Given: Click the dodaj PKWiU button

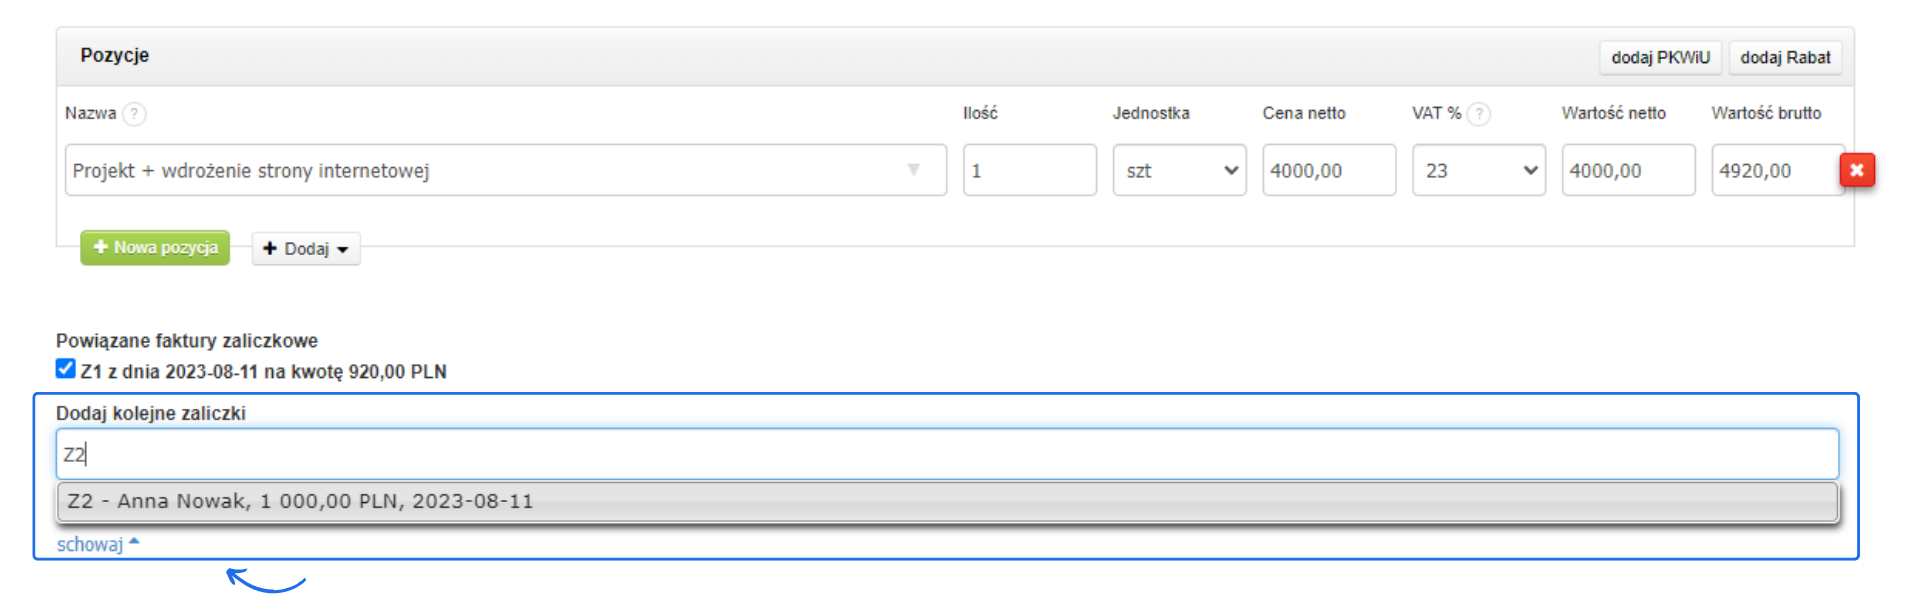Looking at the screenshot, I should pyautogui.click(x=1660, y=58).
